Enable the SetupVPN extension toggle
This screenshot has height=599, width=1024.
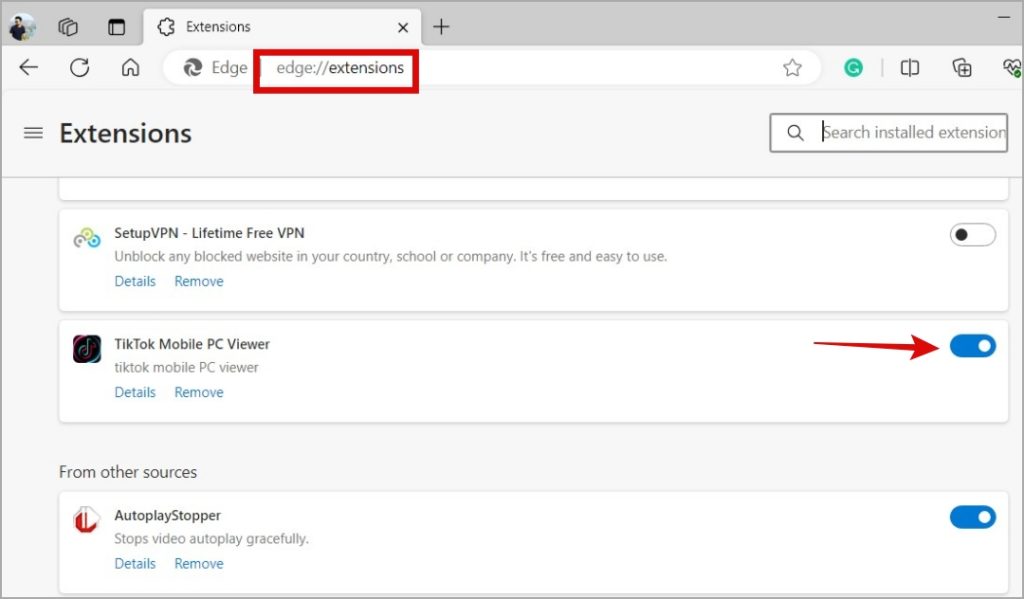972,235
